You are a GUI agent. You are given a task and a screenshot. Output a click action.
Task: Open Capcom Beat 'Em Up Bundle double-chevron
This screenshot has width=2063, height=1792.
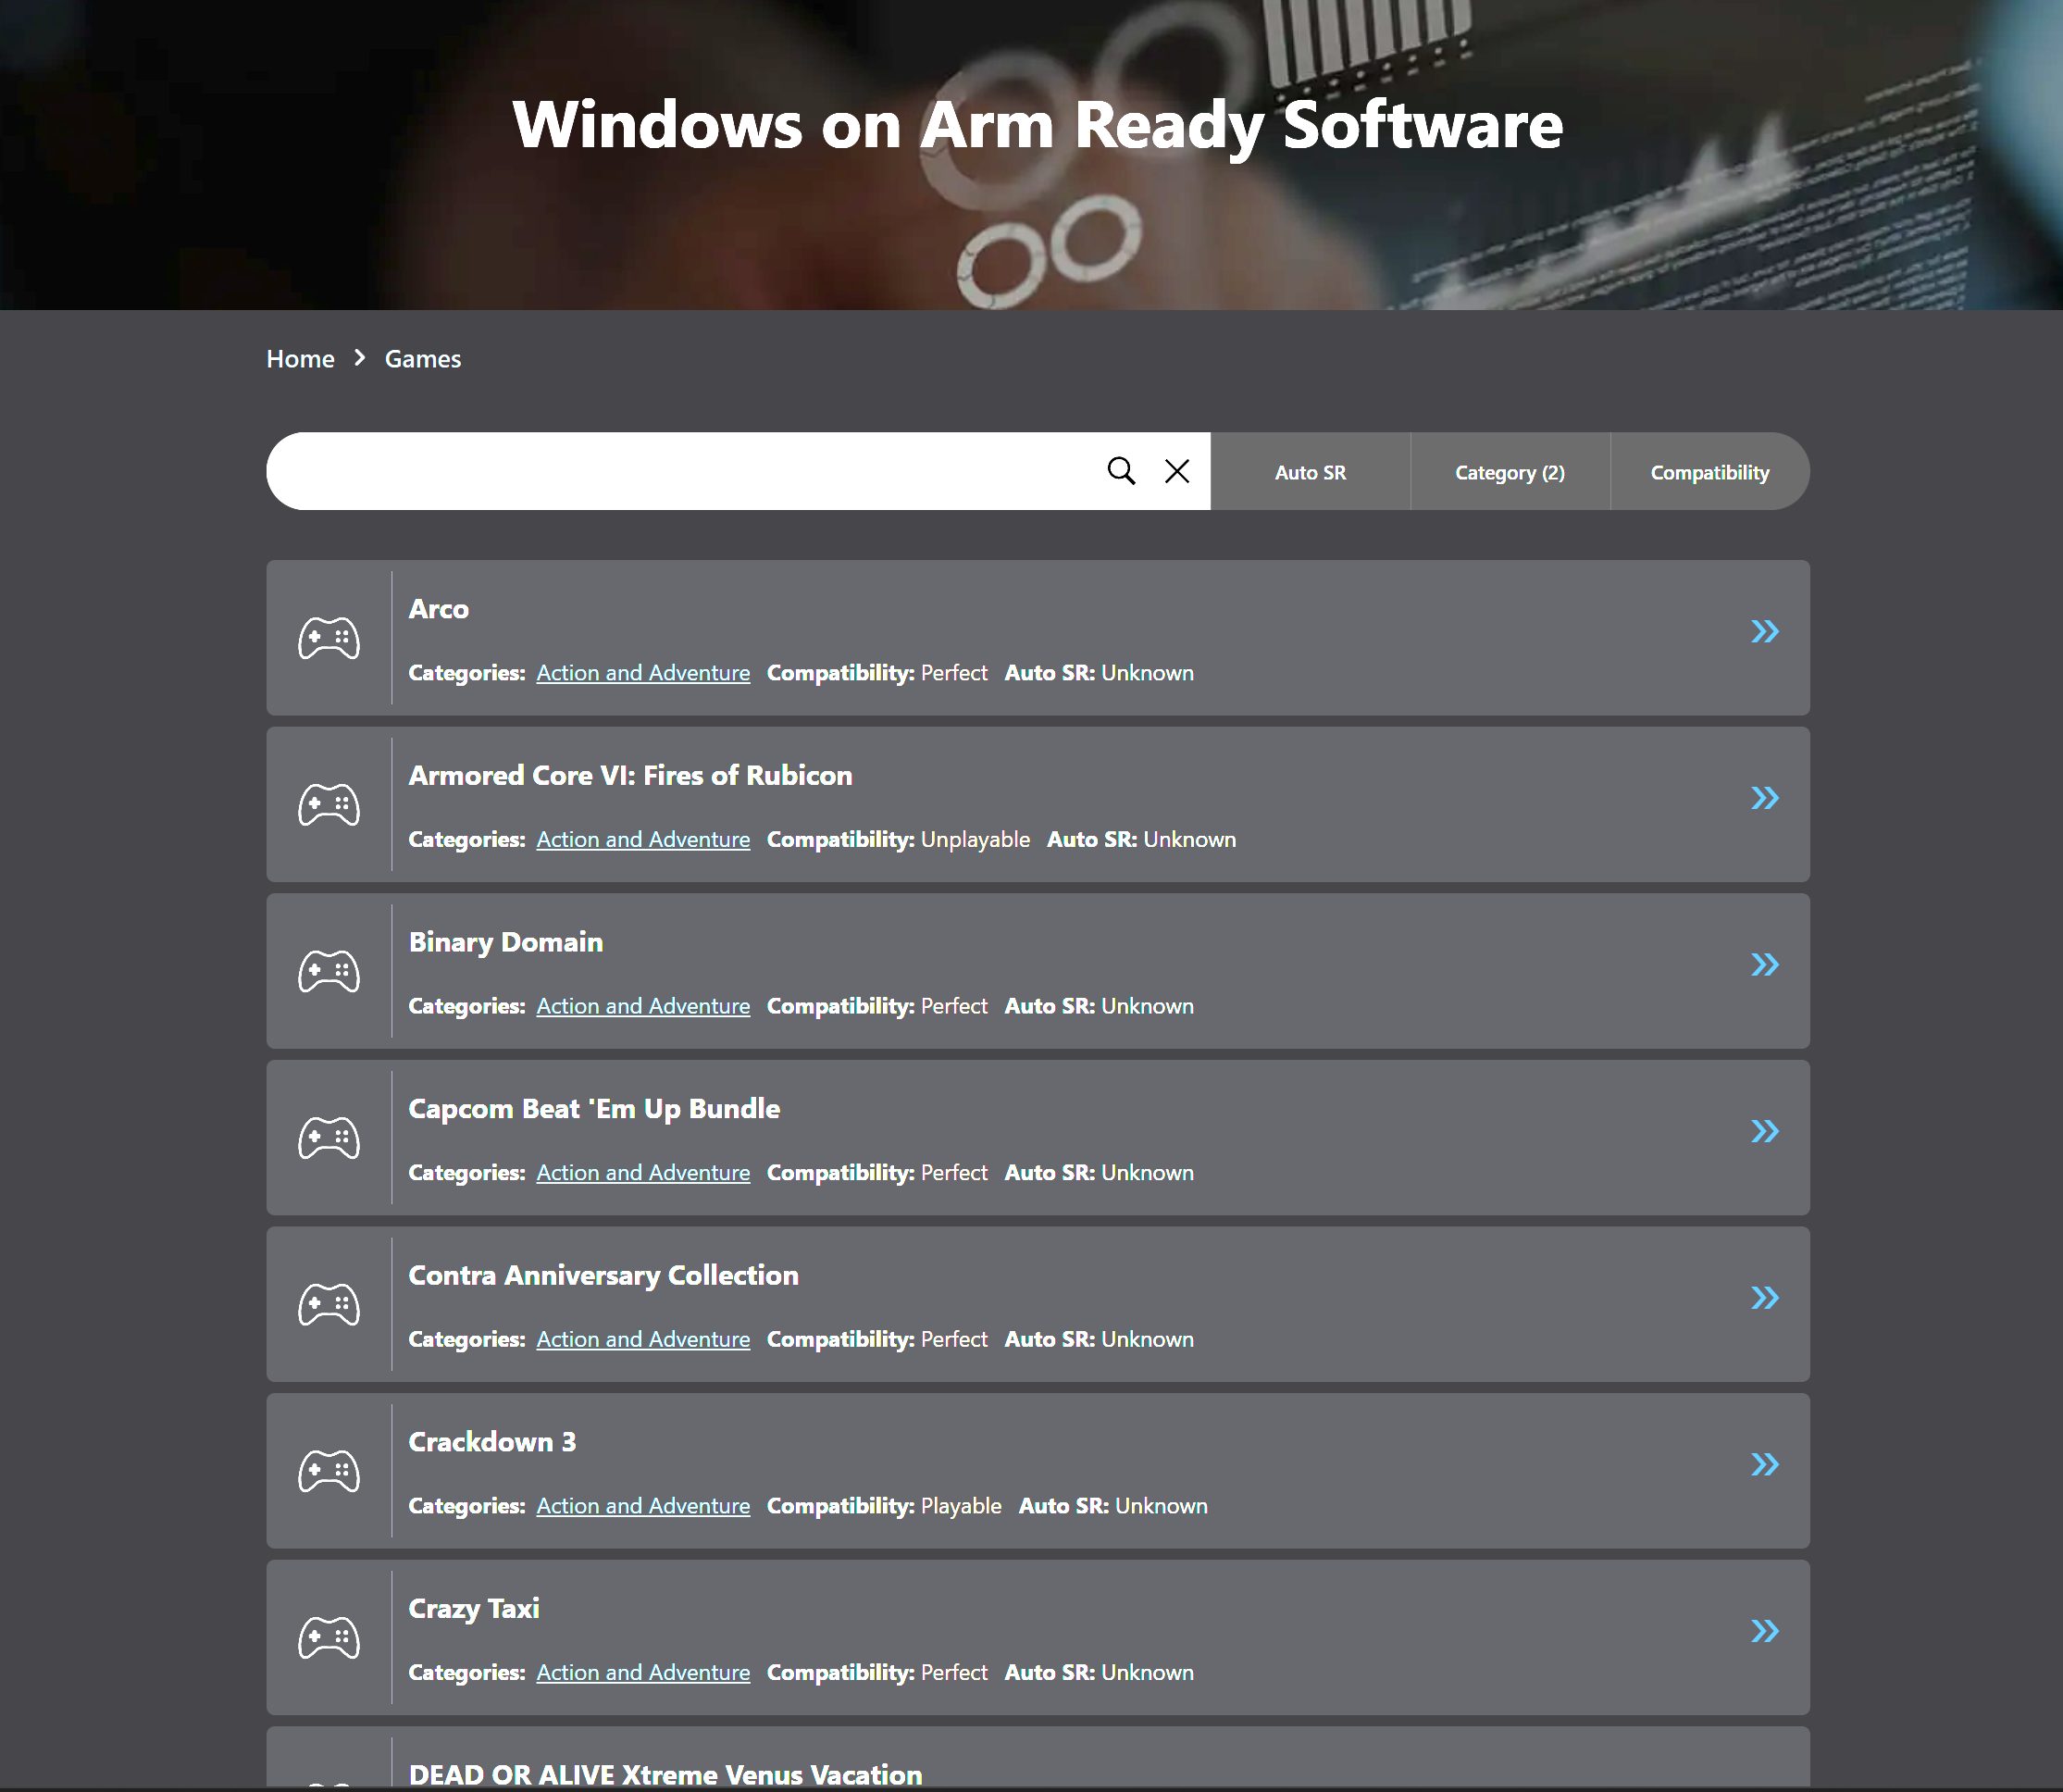[1765, 1131]
